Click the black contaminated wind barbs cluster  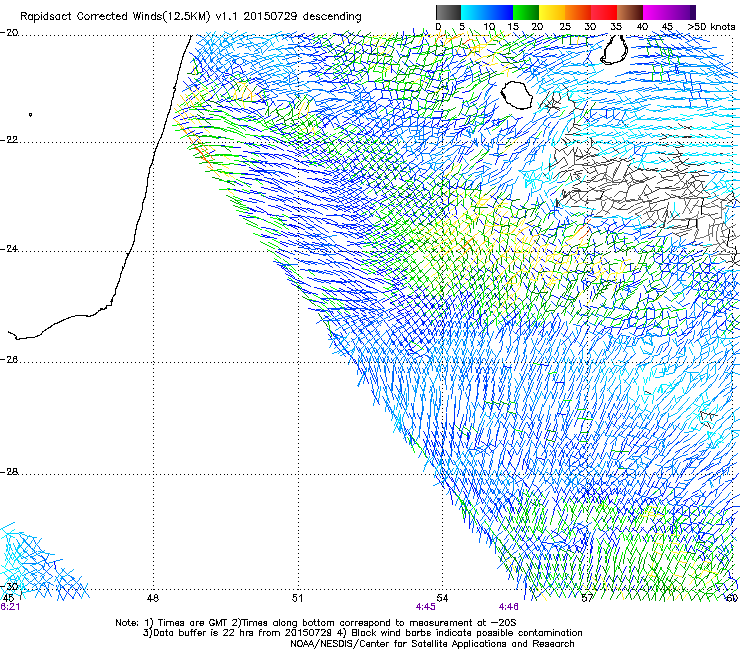tap(647, 194)
